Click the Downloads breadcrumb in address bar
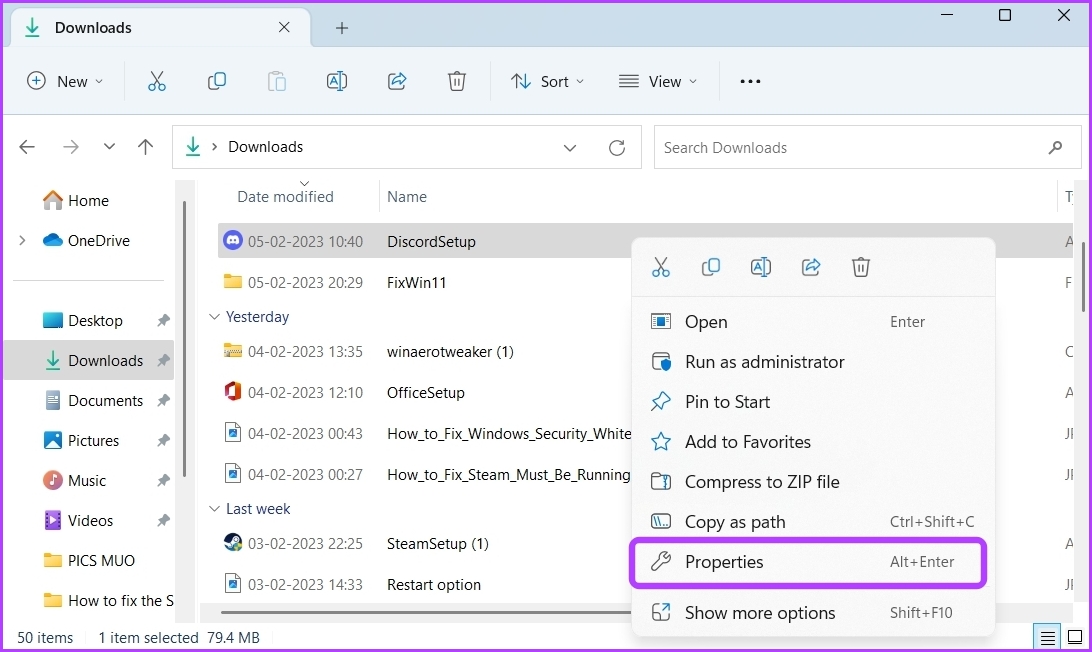1092x652 pixels. 265,147
